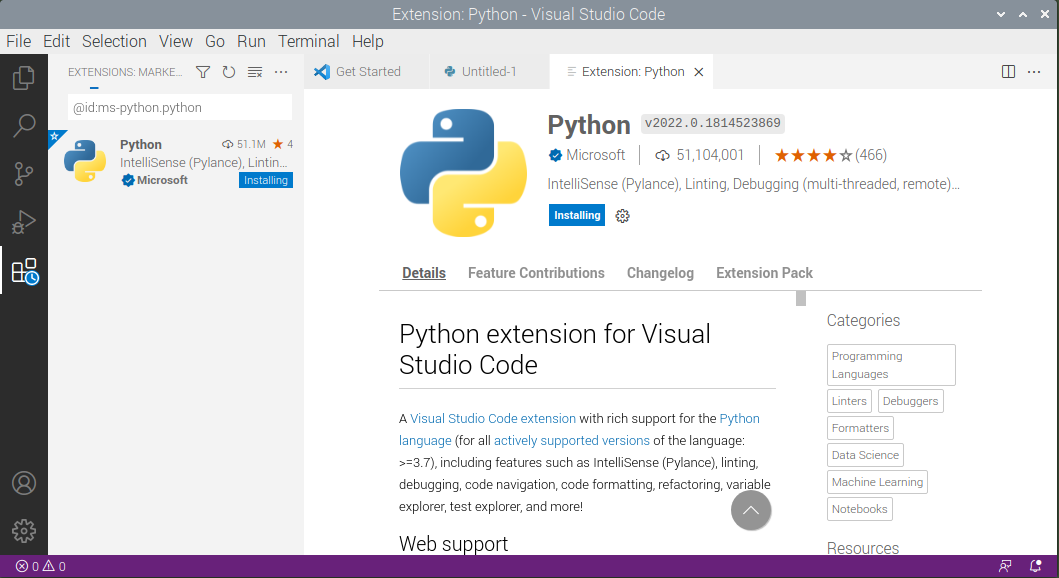Image resolution: width=1059 pixels, height=578 pixels.
Task: Select the Debuggers category
Action: click(910, 401)
